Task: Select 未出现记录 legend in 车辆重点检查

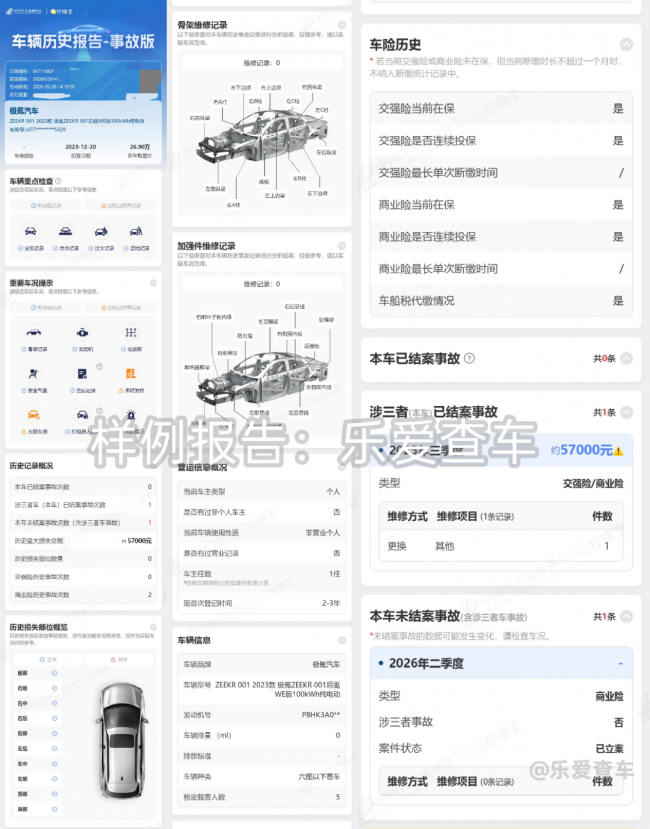Action: point(46,205)
